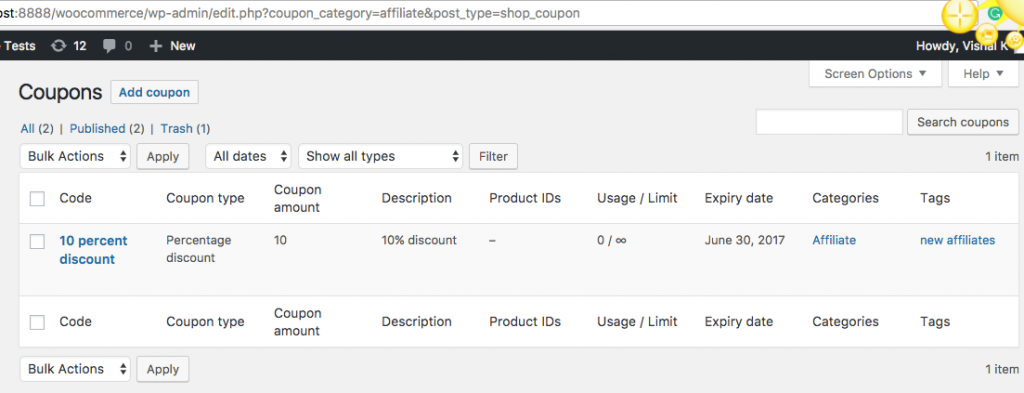This screenshot has height=393, width=1024.
Task: Open the 10 percent discount coupon link
Action: coord(93,250)
